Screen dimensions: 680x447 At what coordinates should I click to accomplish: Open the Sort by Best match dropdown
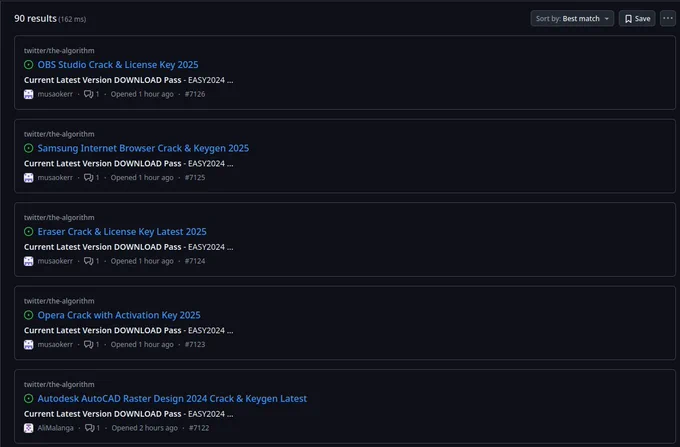pyautogui.click(x=572, y=19)
